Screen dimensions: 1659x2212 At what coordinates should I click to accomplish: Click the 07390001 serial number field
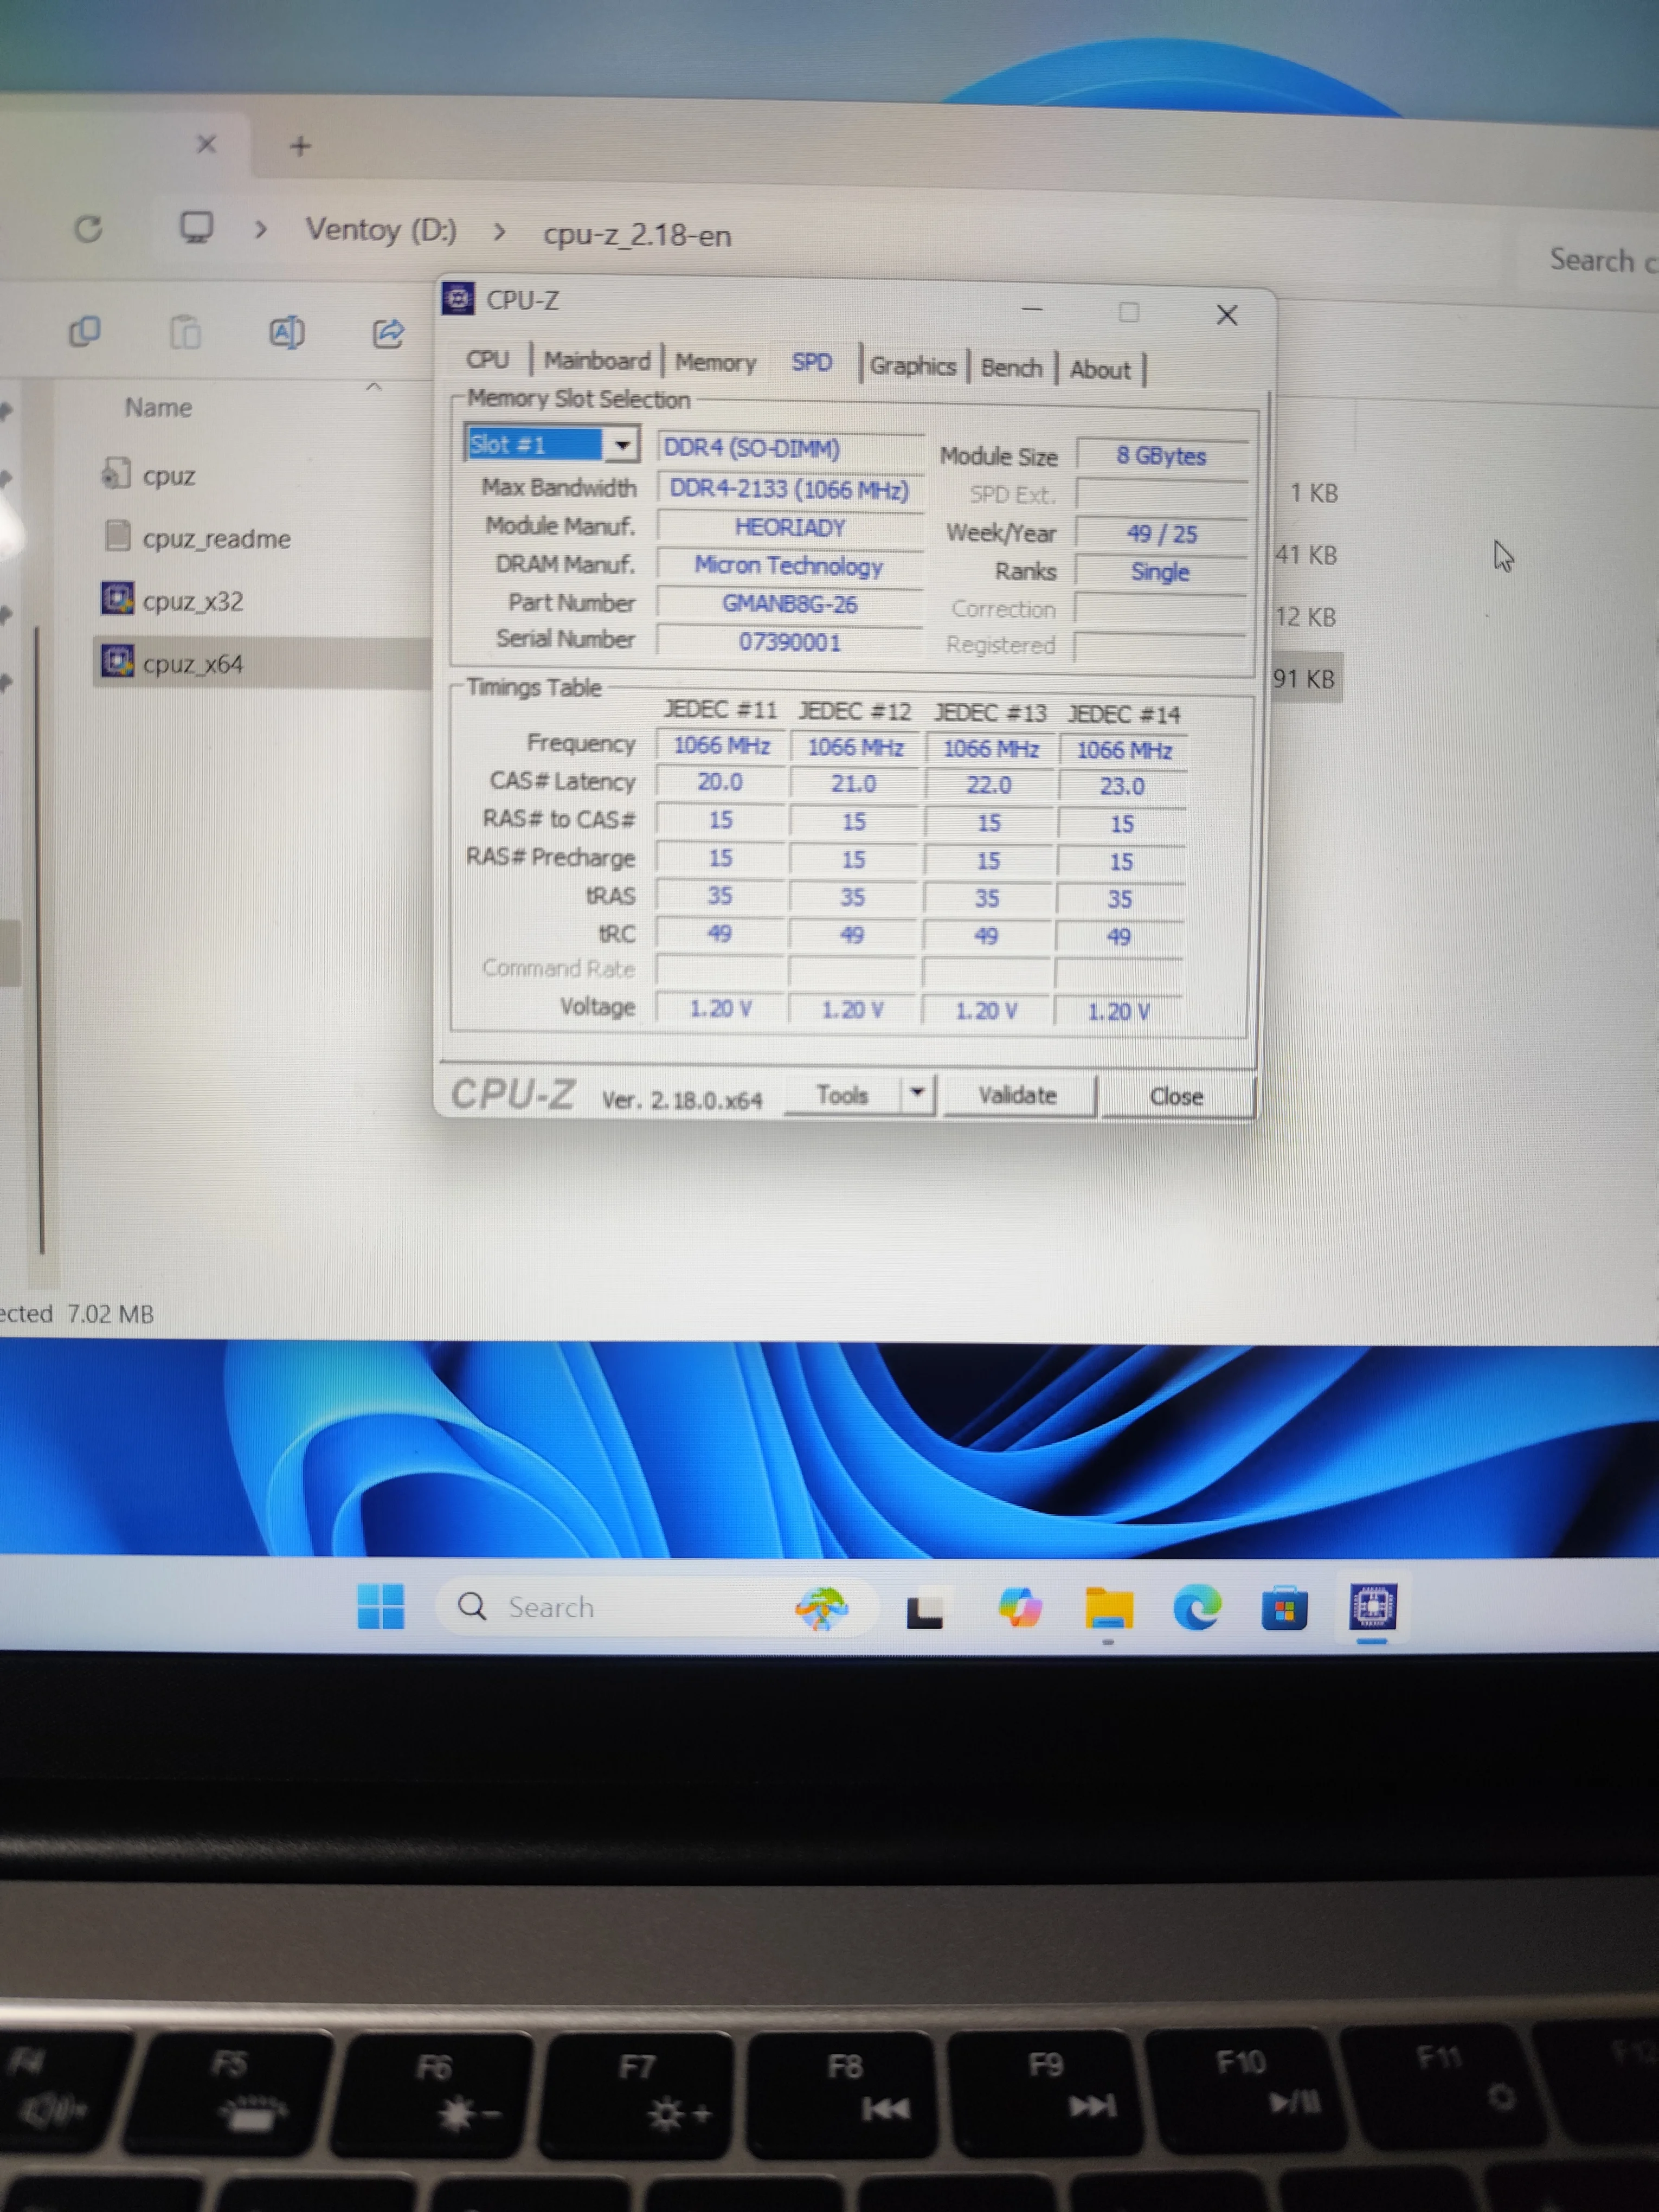(789, 642)
